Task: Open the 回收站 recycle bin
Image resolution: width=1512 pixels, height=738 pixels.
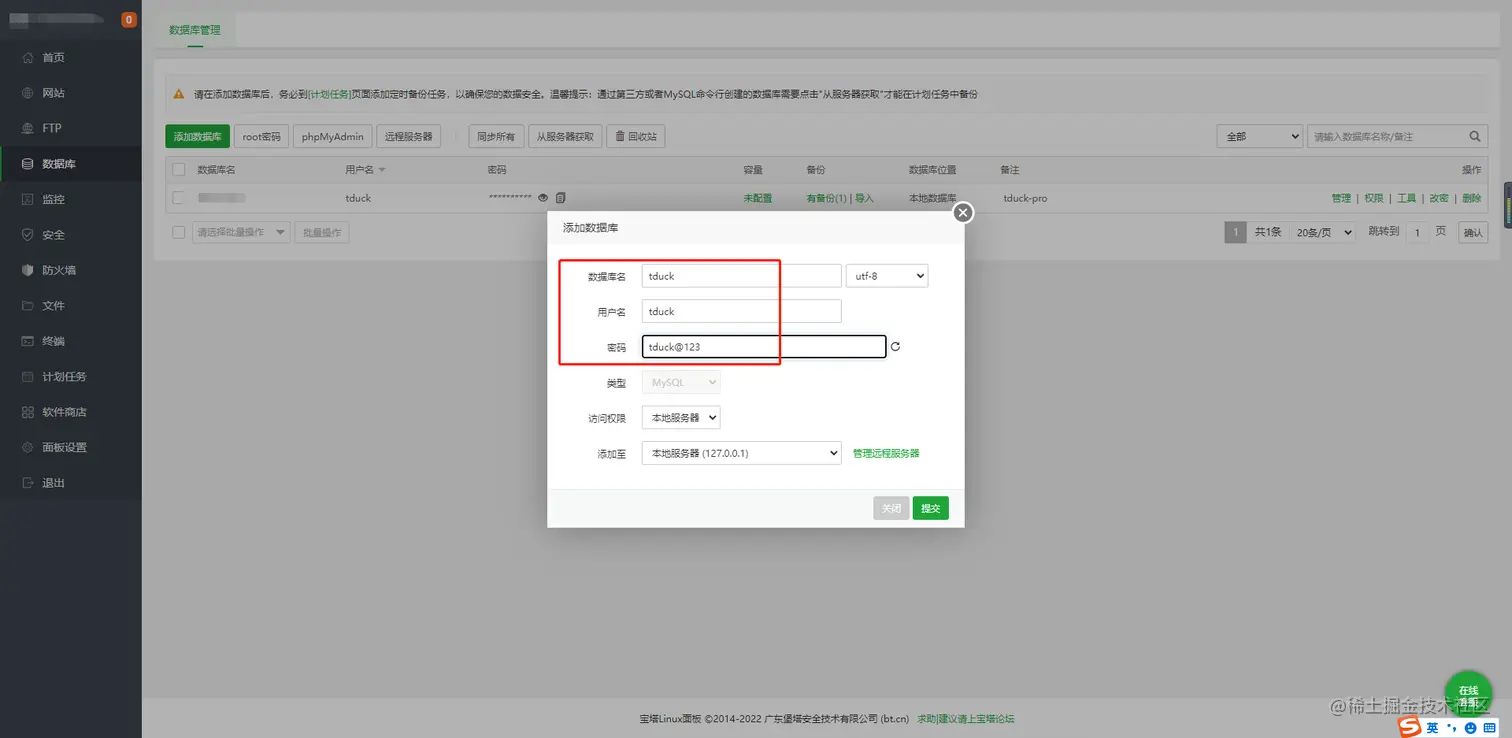Action: [636, 136]
